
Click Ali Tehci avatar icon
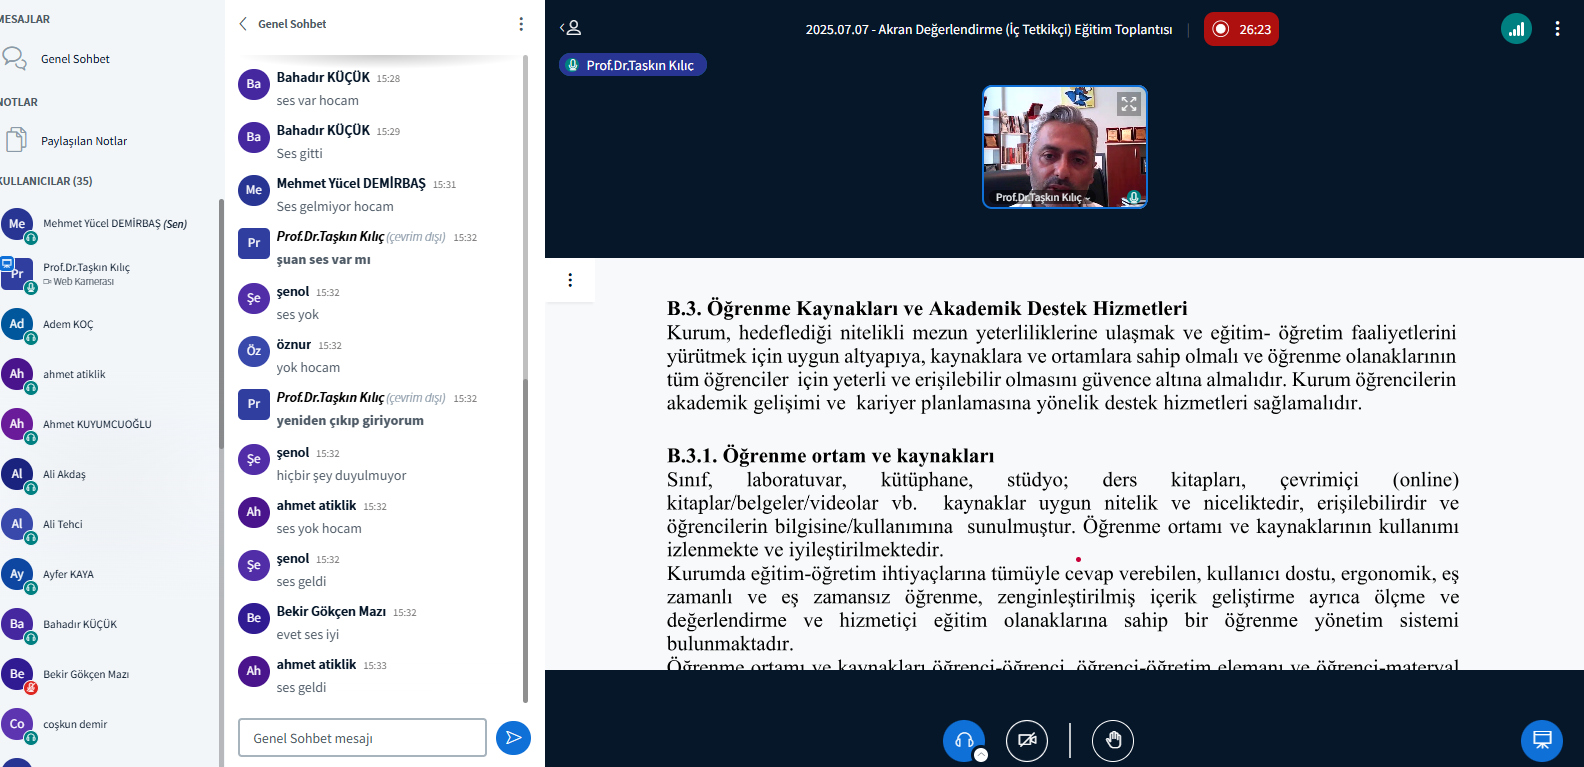pos(17,523)
